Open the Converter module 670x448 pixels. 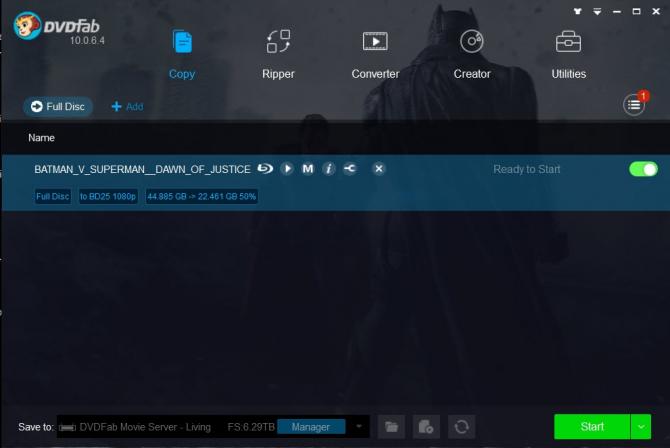[375, 54]
